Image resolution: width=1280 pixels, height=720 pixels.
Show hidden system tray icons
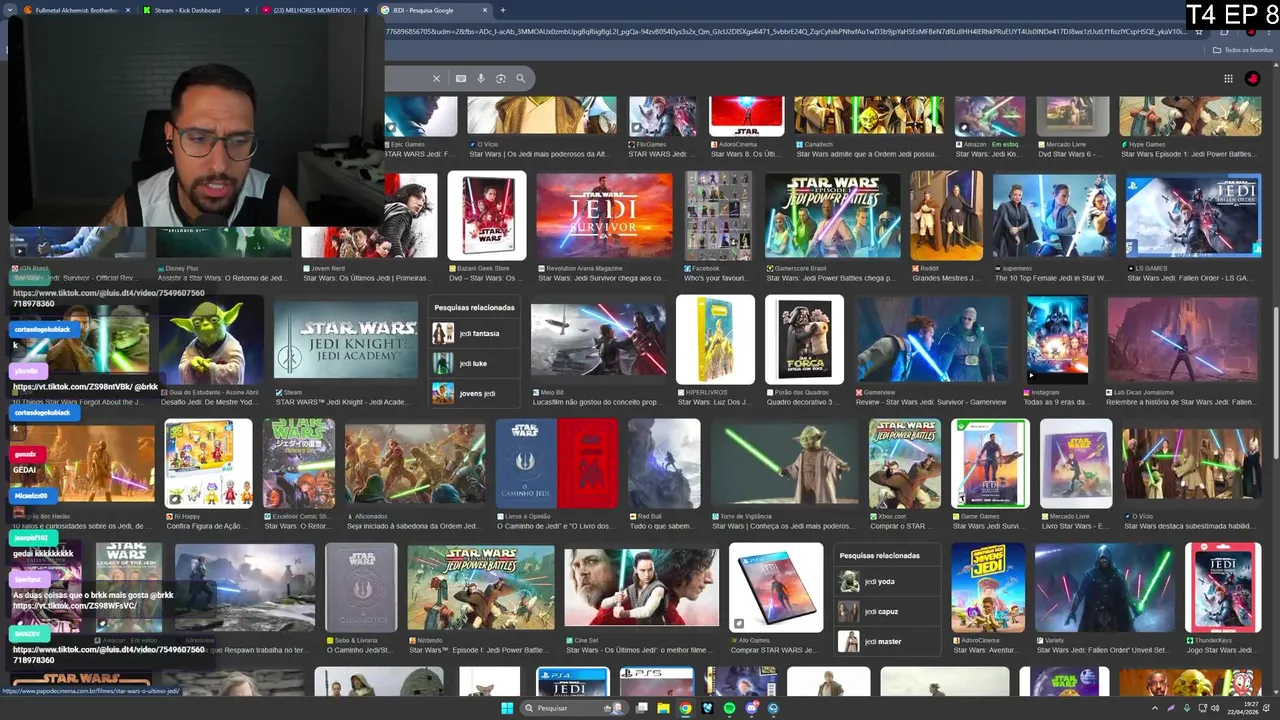coord(1156,708)
